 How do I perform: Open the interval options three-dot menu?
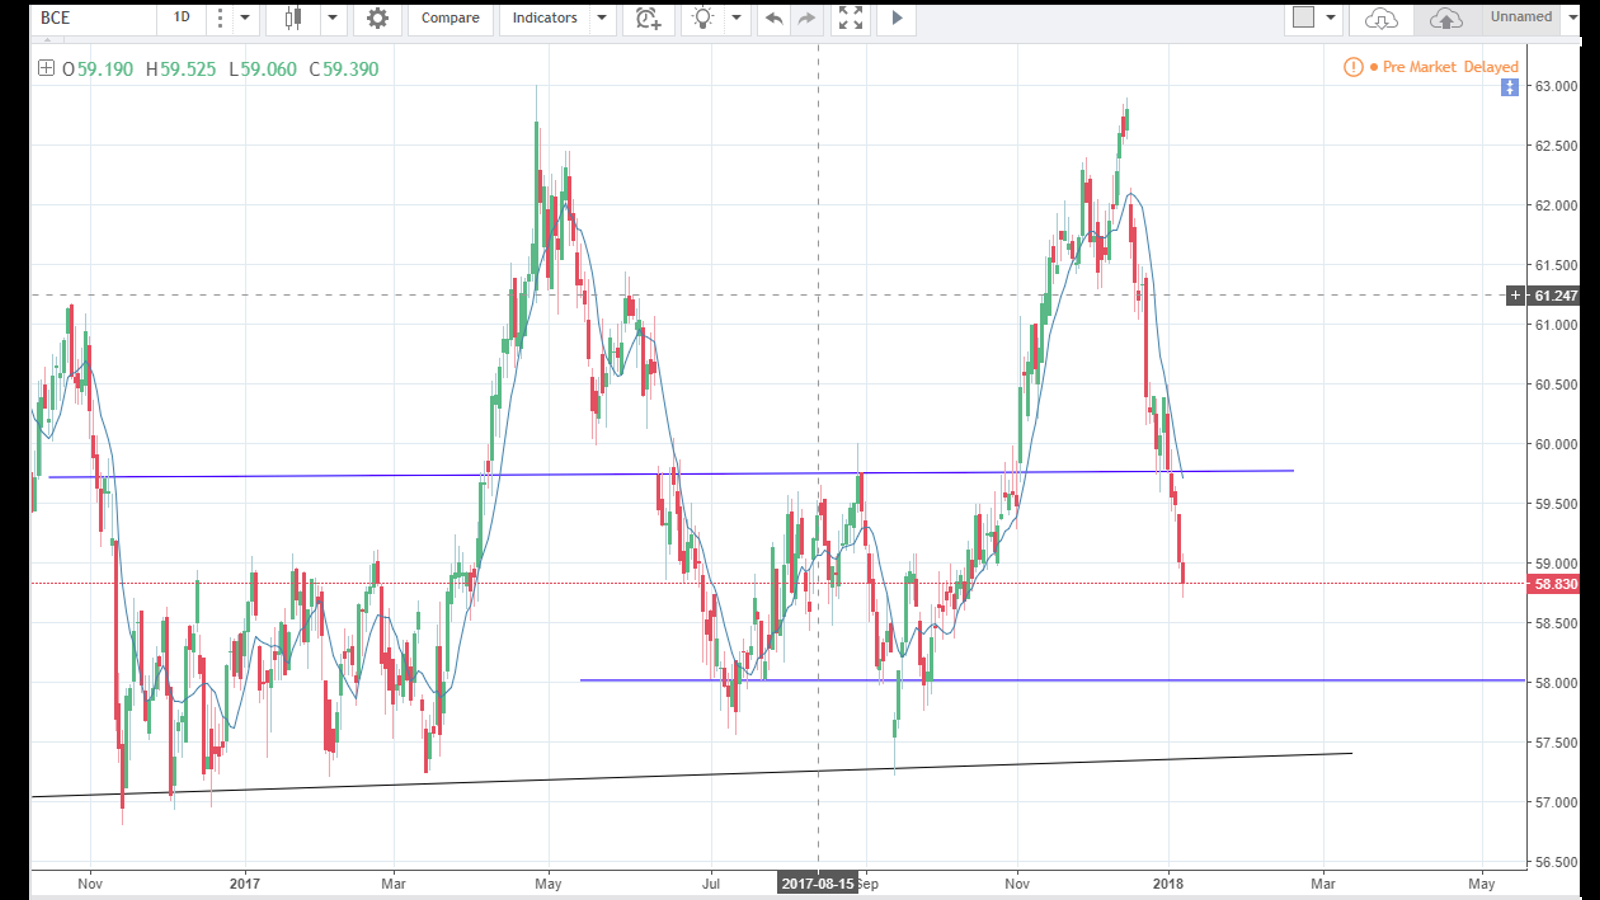tap(220, 18)
